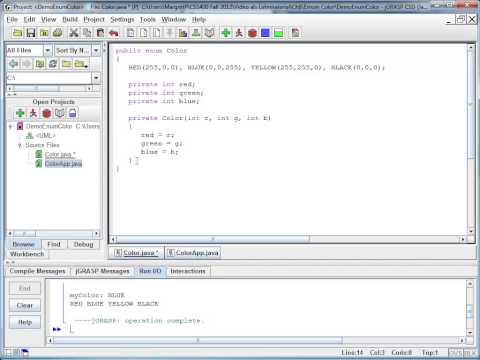Click the browser Back arrow icon
Viewport: 480px width, 360px height.
(x=13, y=63)
